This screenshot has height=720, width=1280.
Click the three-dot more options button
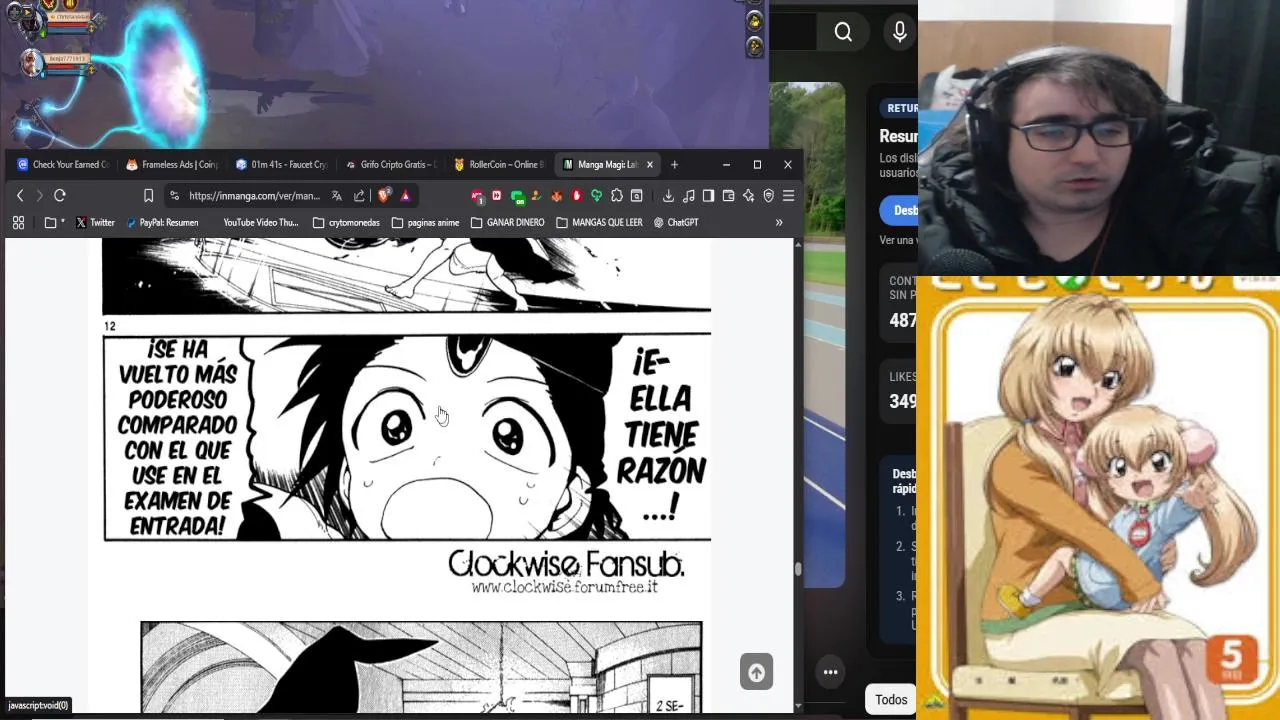(x=830, y=672)
